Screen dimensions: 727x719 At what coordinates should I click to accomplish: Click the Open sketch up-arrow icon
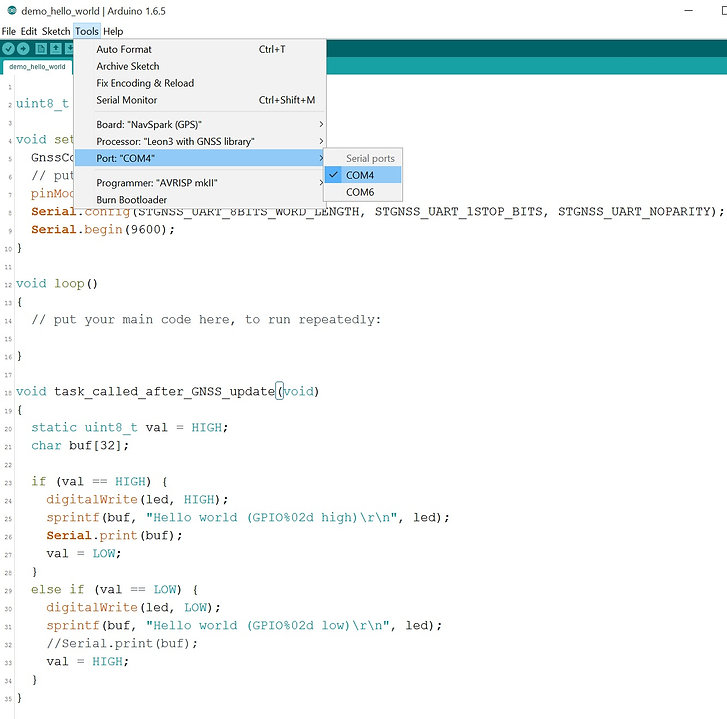point(56,48)
